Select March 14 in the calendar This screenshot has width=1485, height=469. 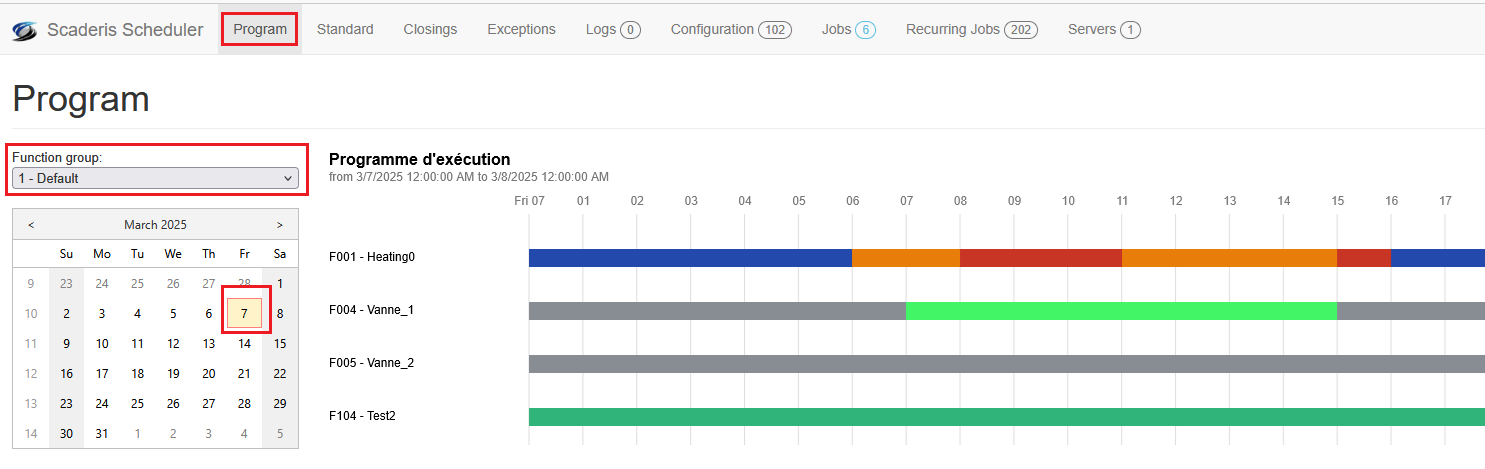click(244, 344)
